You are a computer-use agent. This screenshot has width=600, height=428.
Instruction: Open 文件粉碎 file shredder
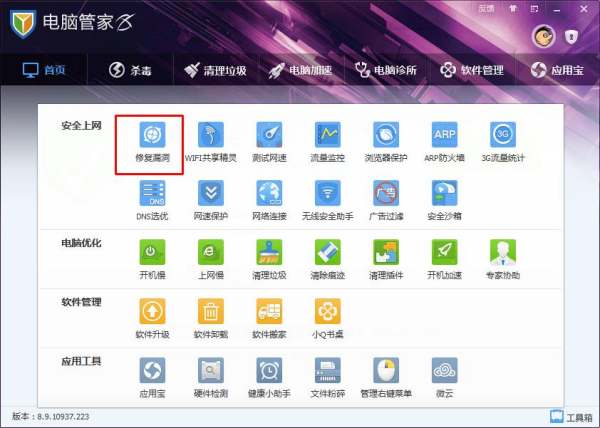pos(328,378)
